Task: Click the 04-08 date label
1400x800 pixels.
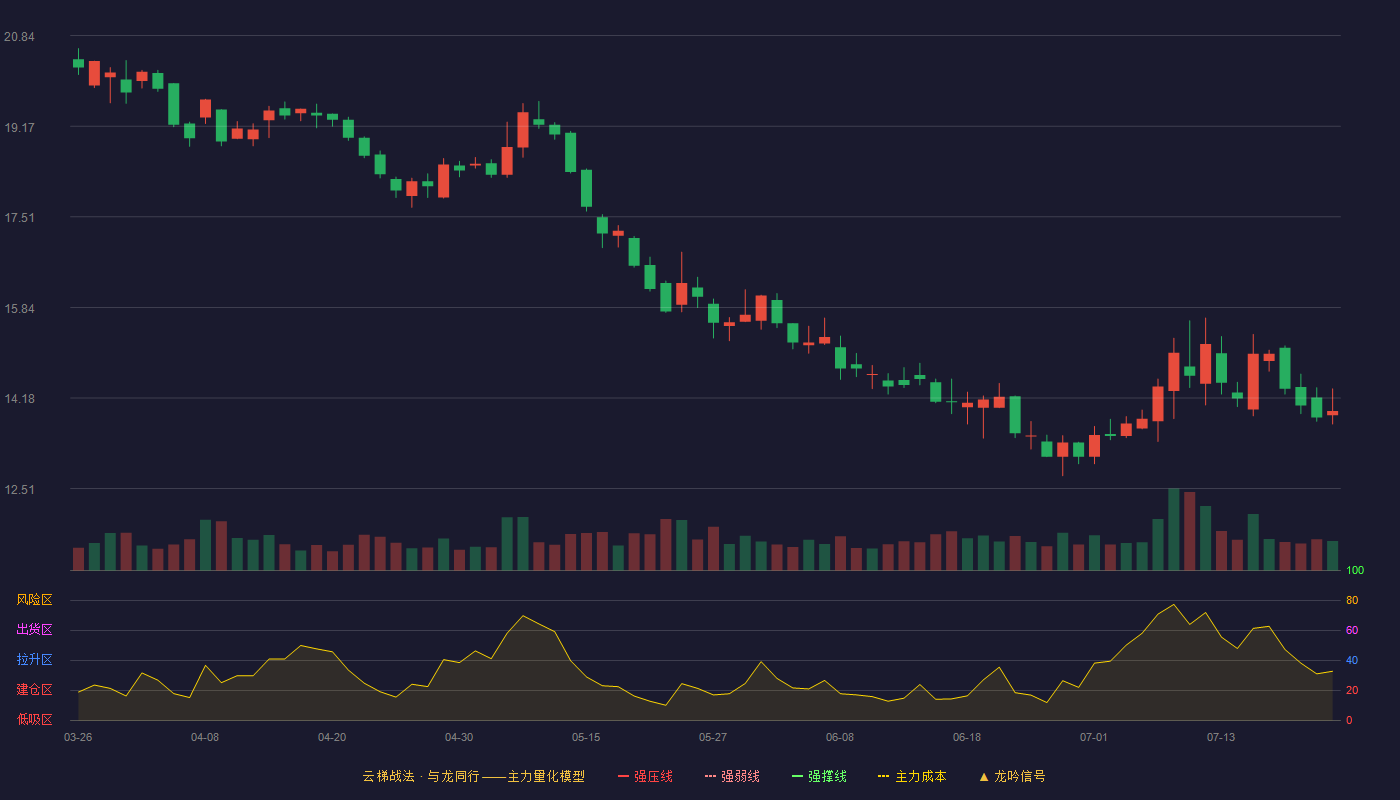Action: tap(205, 737)
